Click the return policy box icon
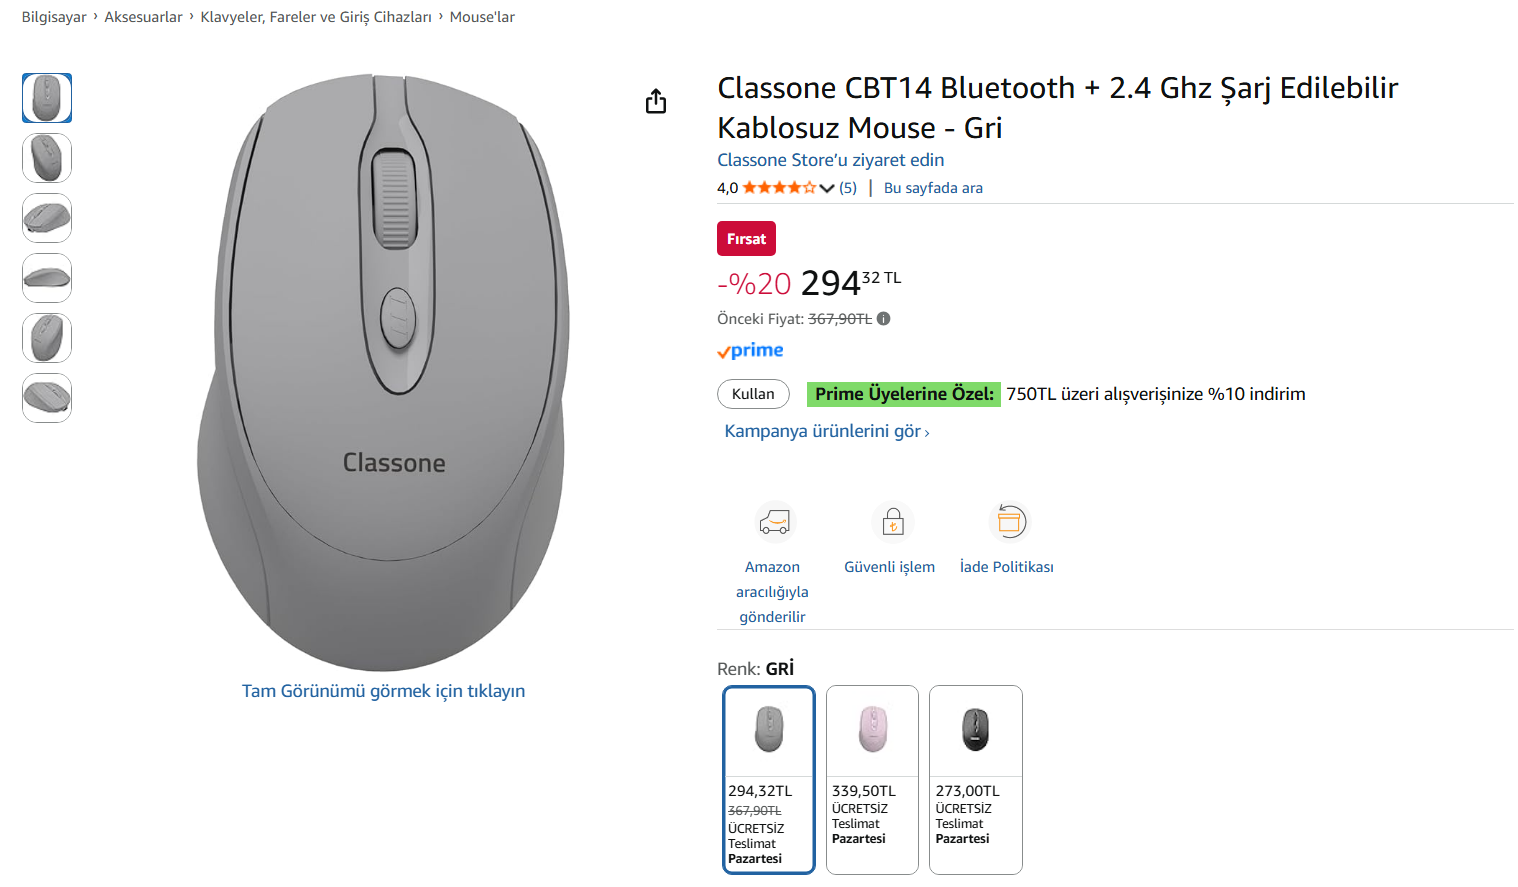Image resolution: width=1518 pixels, height=887 pixels. pos(1010,522)
